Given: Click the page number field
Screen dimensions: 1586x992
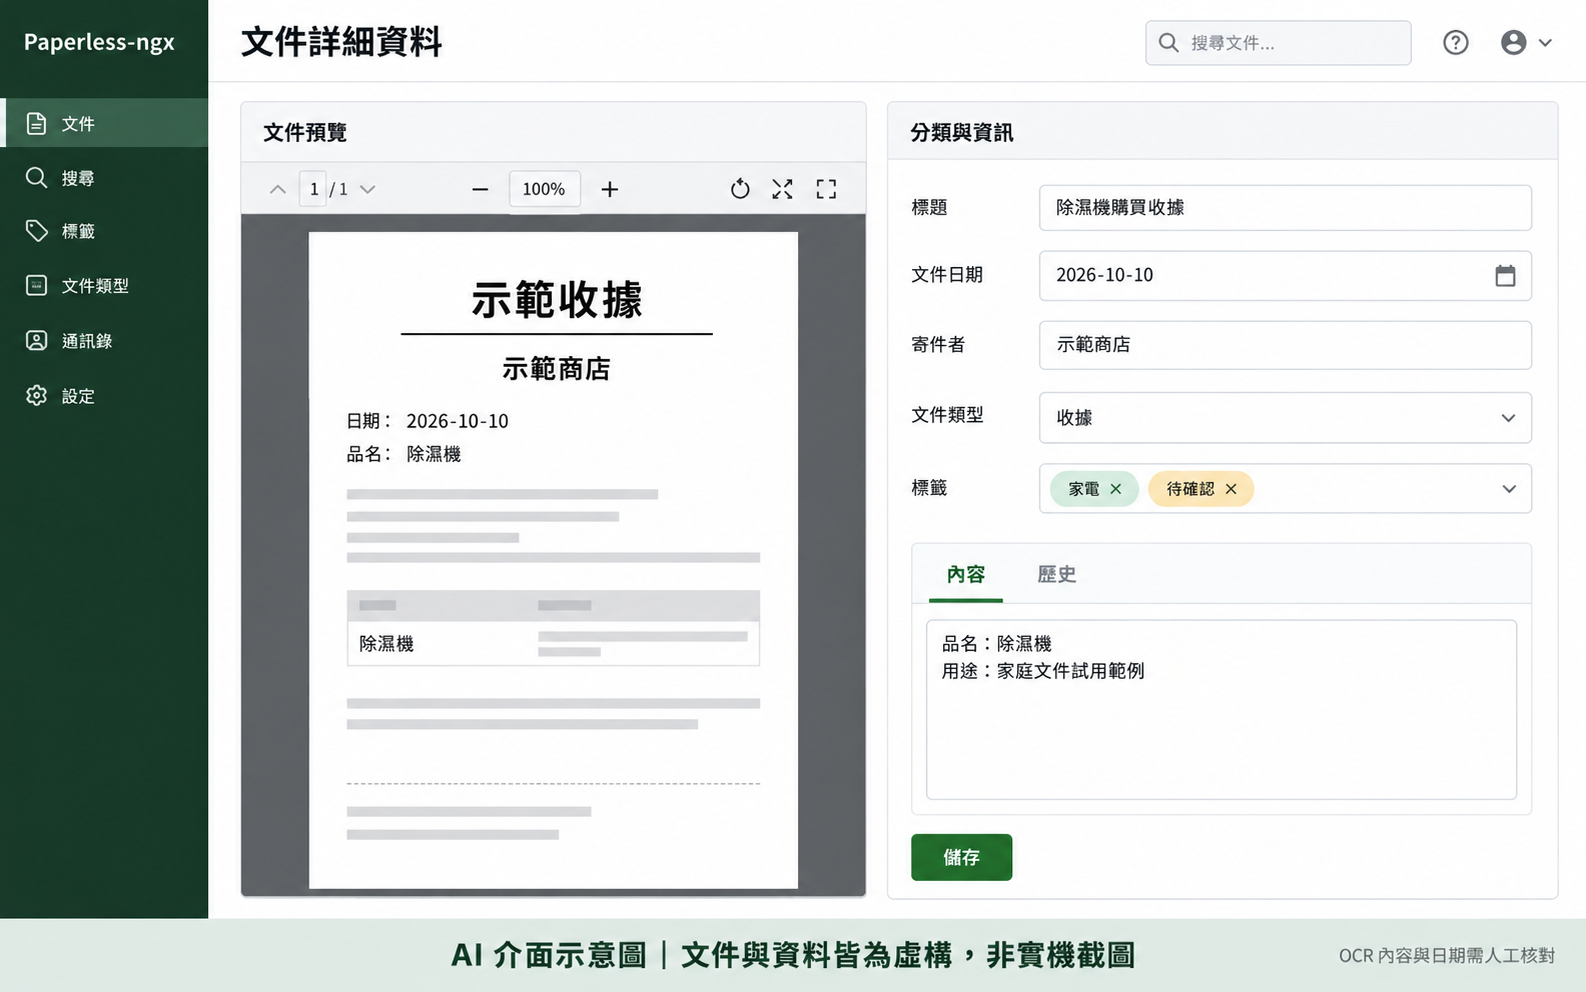Looking at the screenshot, I should [313, 189].
